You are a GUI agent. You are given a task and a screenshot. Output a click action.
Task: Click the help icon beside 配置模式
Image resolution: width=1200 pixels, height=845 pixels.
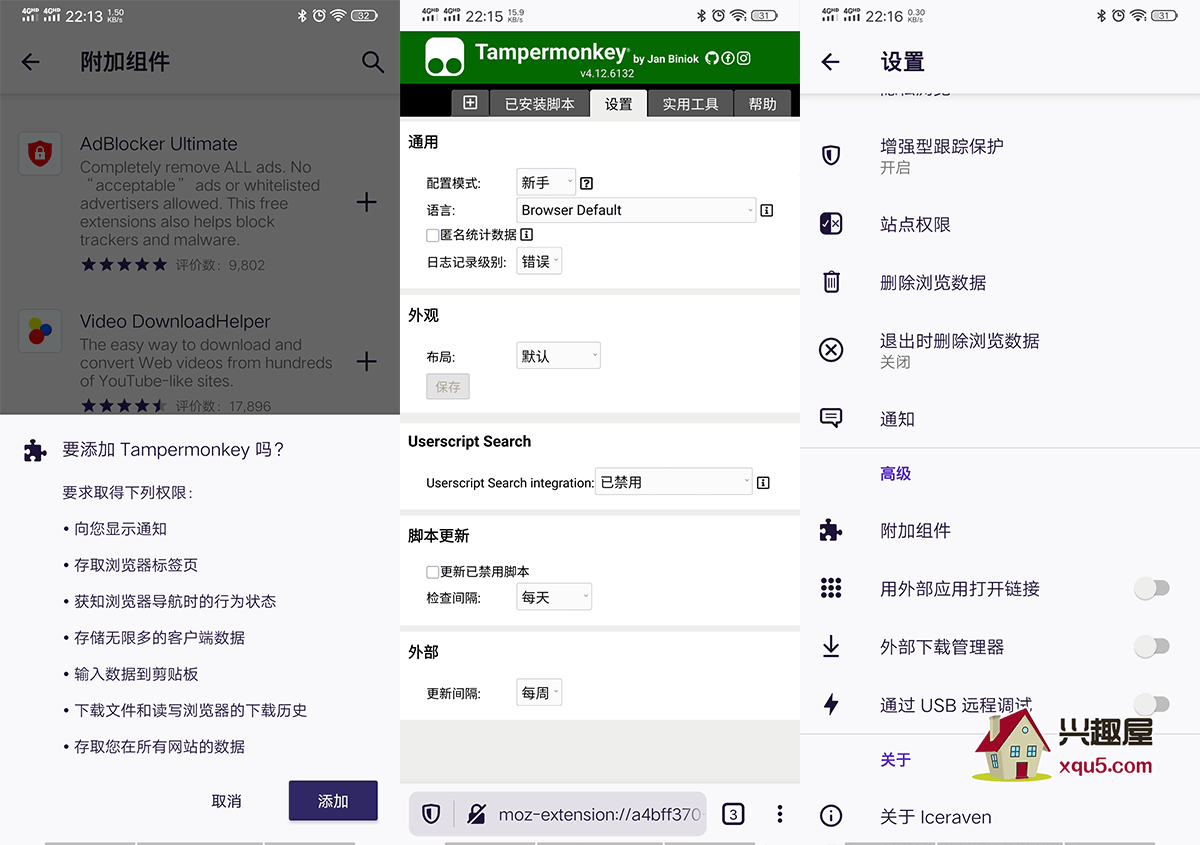[x=587, y=183]
